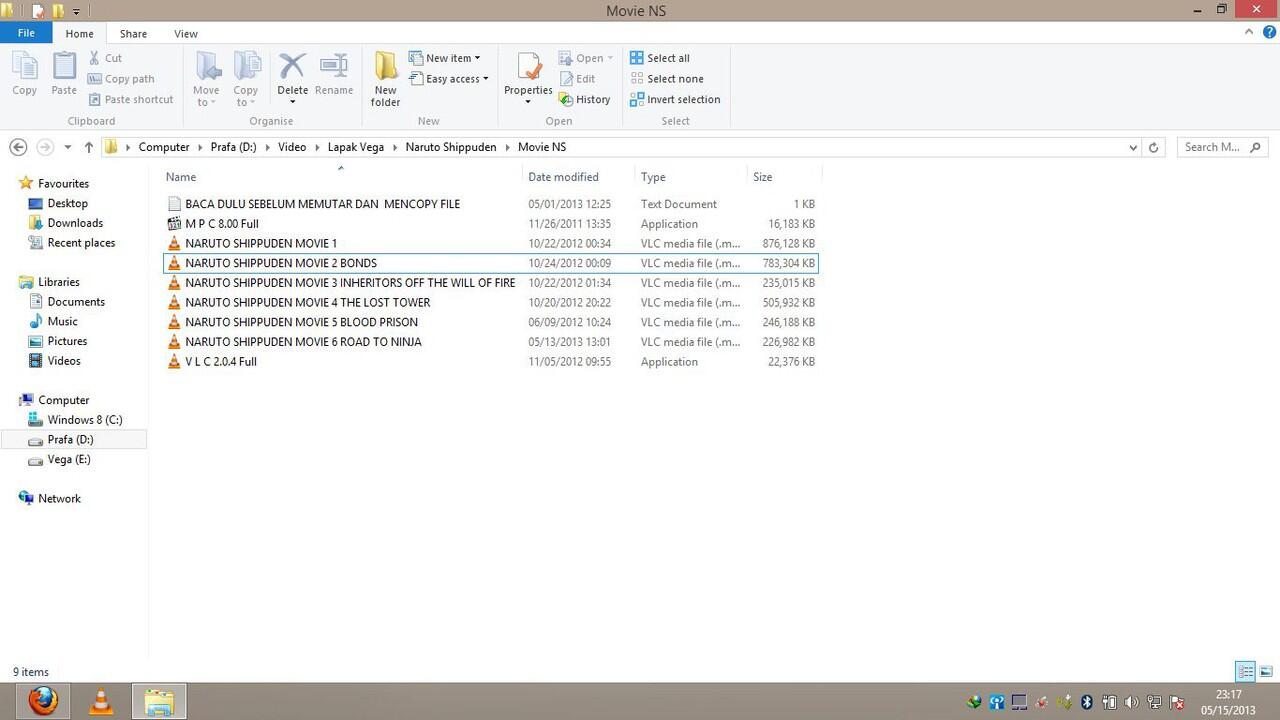This screenshot has width=1280, height=720.
Task: Collapse the ribbon with the chevron
Action: pos(1249,32)
